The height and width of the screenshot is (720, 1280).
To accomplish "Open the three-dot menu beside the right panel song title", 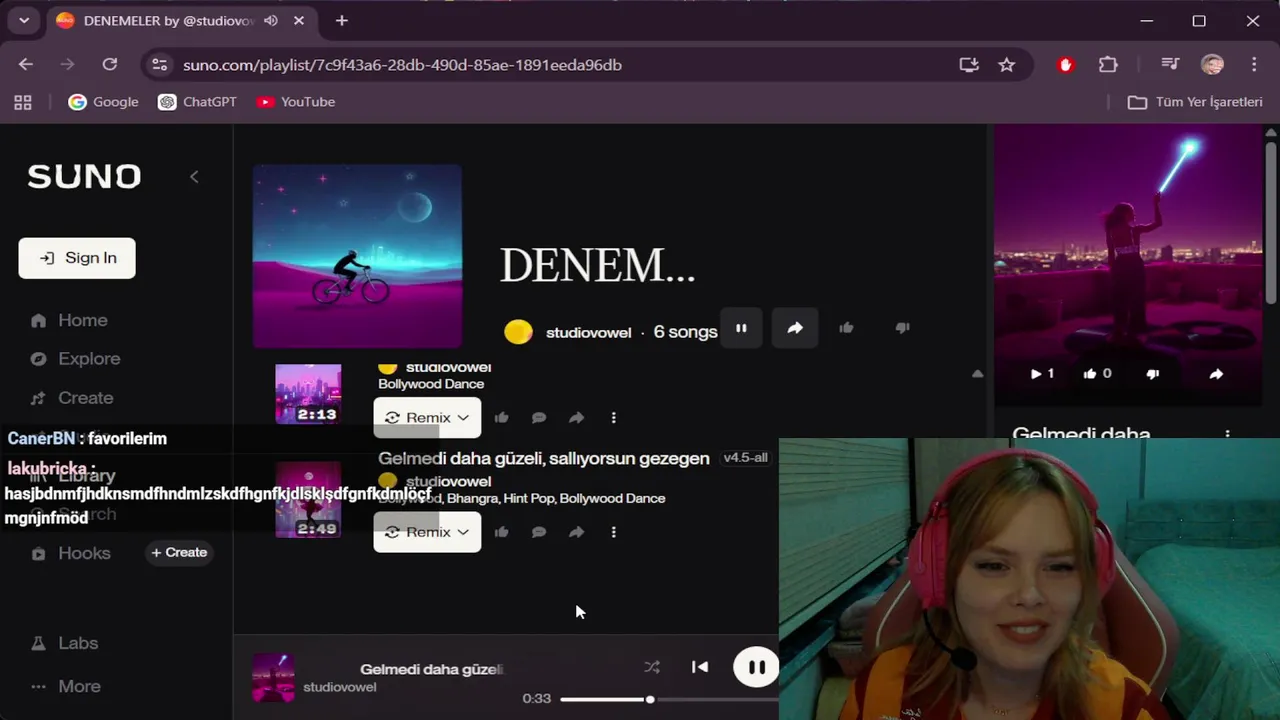I will pyautogui.click(x=1228, y=435).
